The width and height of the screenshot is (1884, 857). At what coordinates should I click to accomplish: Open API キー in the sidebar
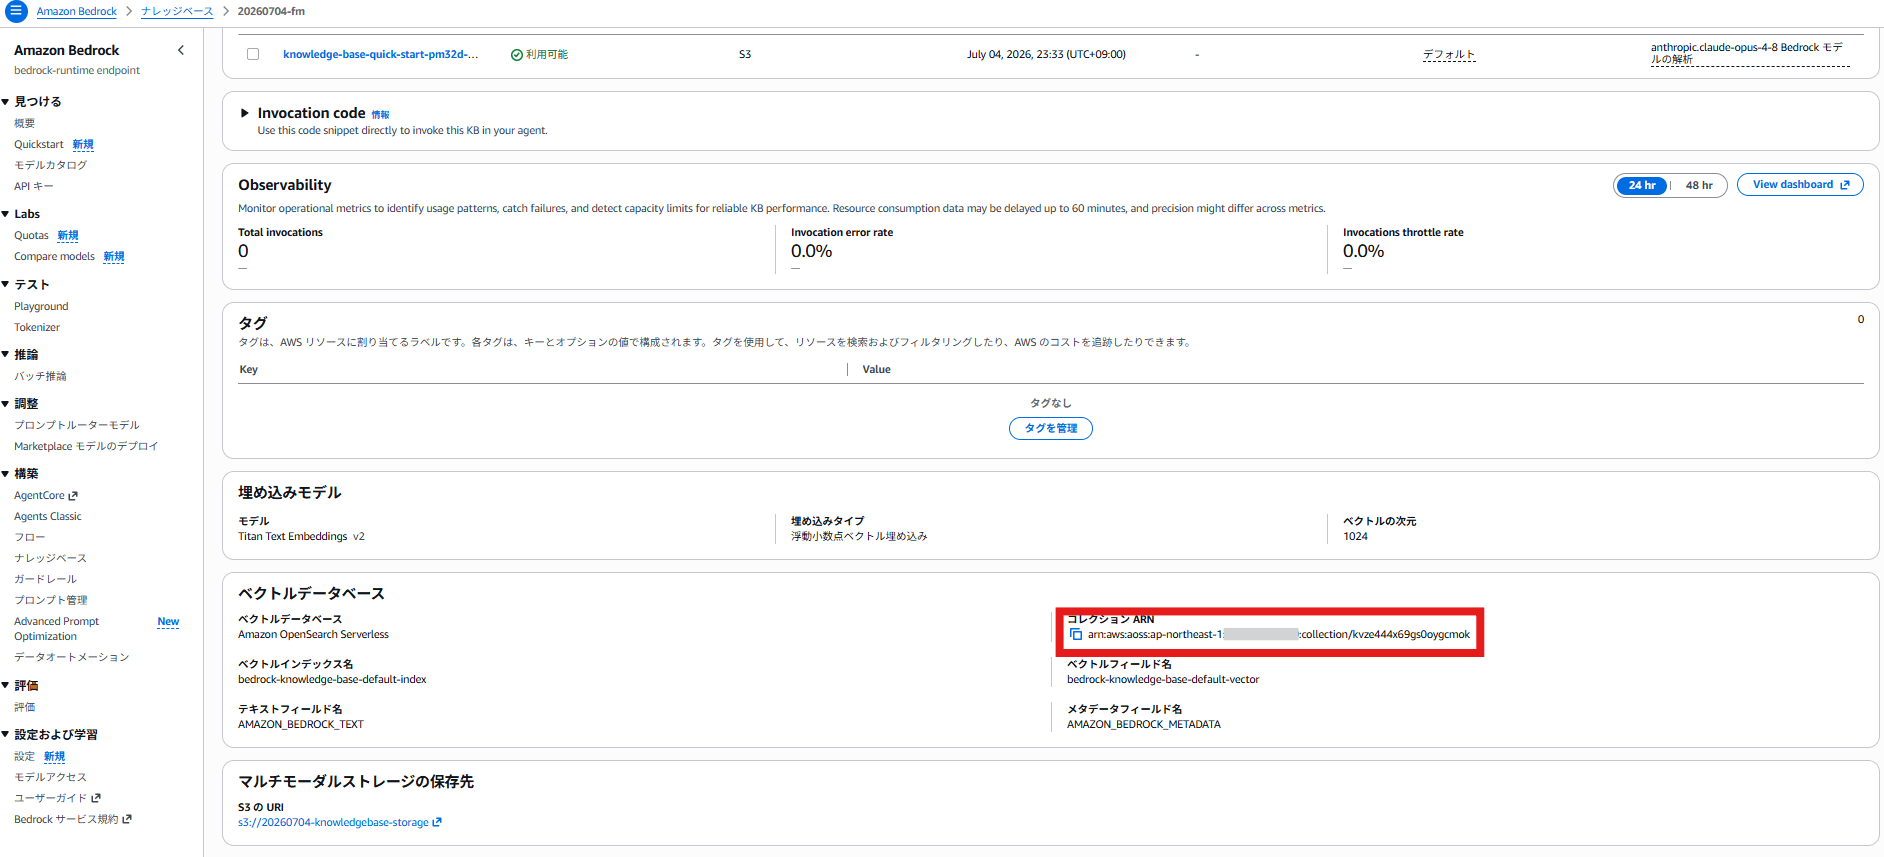[34, 187]
